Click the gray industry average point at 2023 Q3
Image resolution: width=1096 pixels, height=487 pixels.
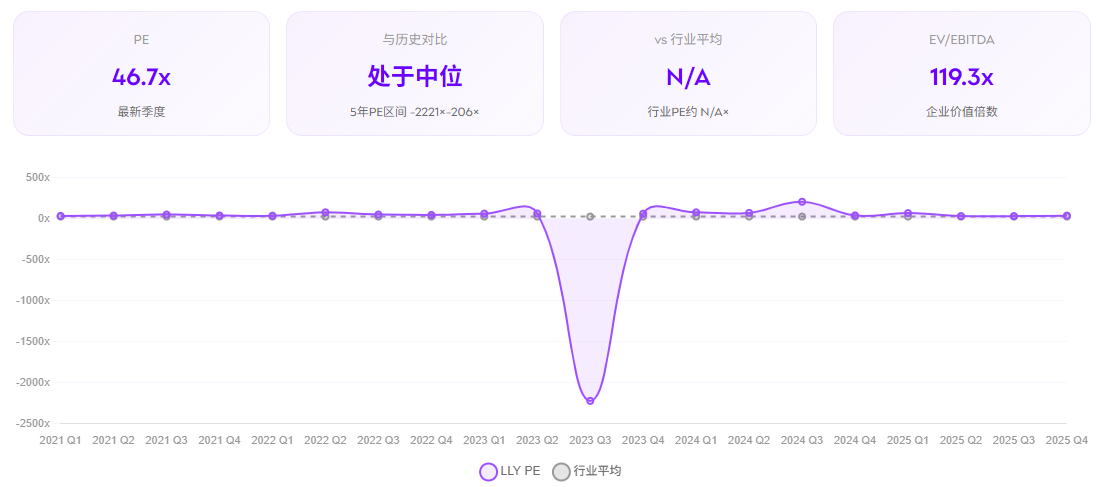pyautogui.click(x=590, y=216)
